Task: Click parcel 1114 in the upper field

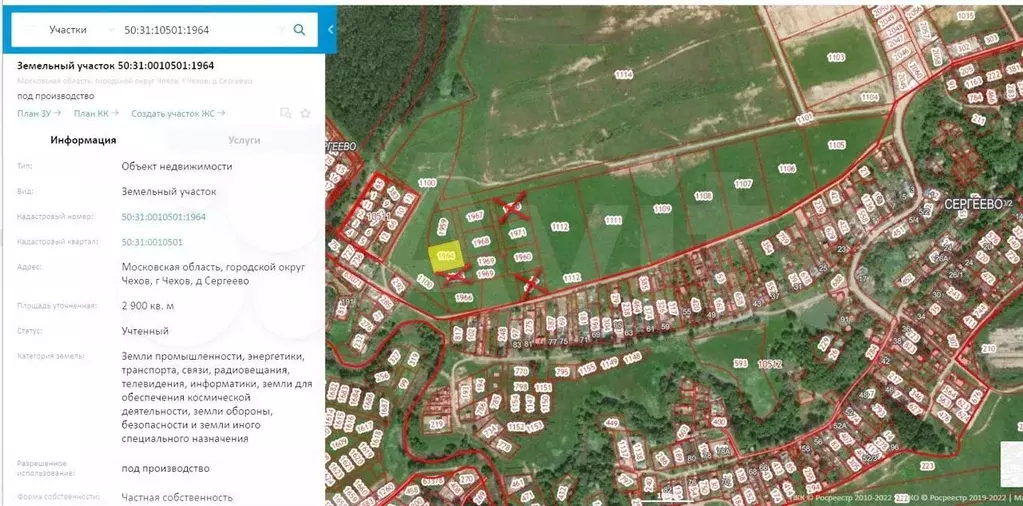Action: point(624,75)
